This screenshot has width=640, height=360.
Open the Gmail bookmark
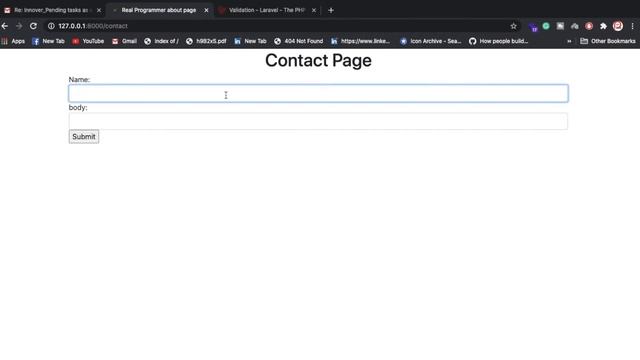pos(124,41)
